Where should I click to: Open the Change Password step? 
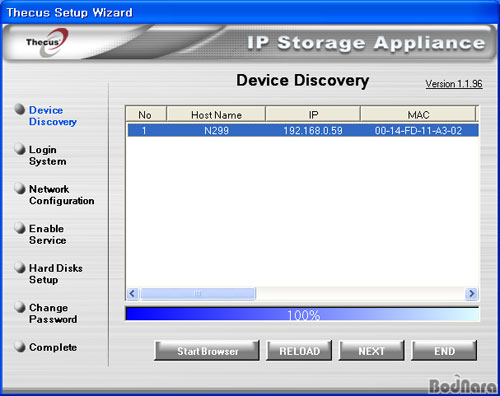click(53, 313)
